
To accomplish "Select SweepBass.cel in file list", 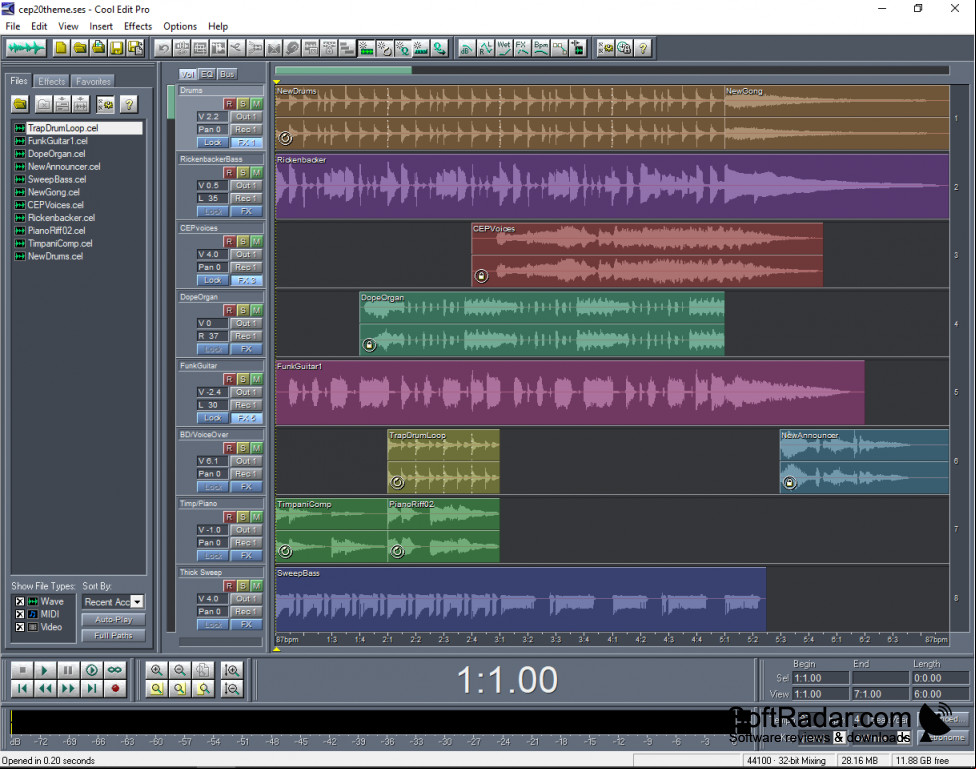I will tap(56, 179).
